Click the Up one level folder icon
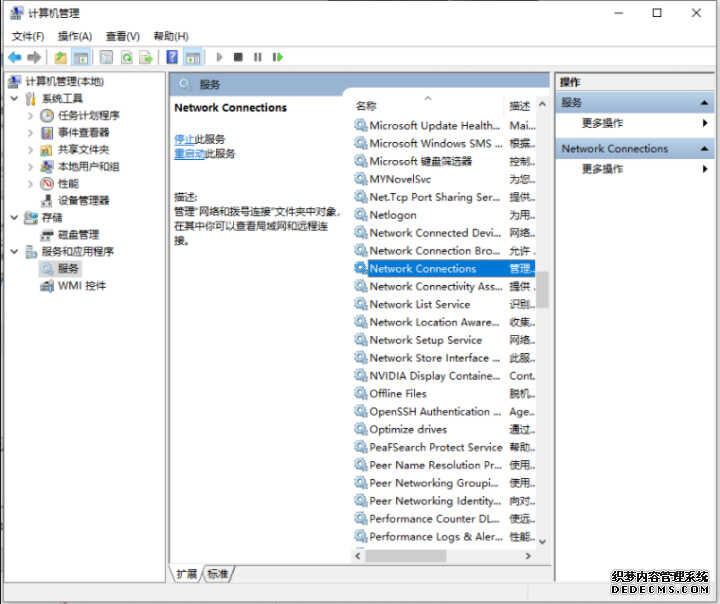 pyautogui.click(x=60, y=57)
